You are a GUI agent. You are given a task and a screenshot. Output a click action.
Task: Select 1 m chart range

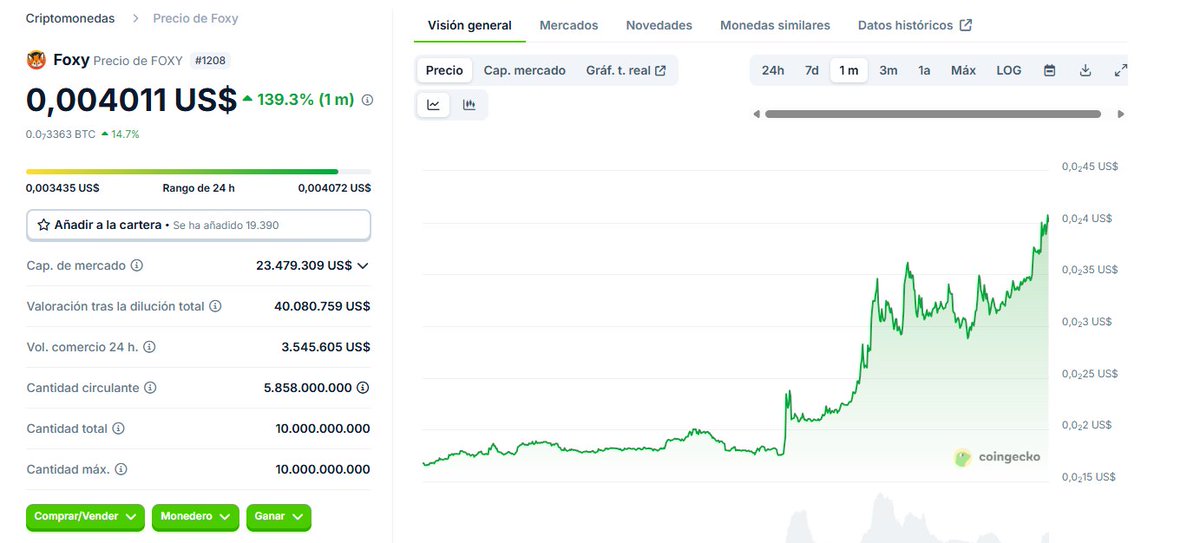pyautogui.click(x=849, y=70)
